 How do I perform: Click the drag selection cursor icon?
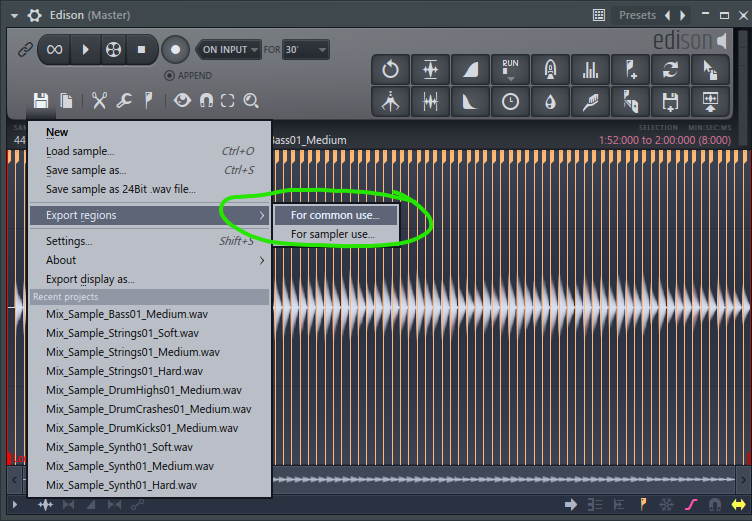pyautogui.click(x=710, y=70)
